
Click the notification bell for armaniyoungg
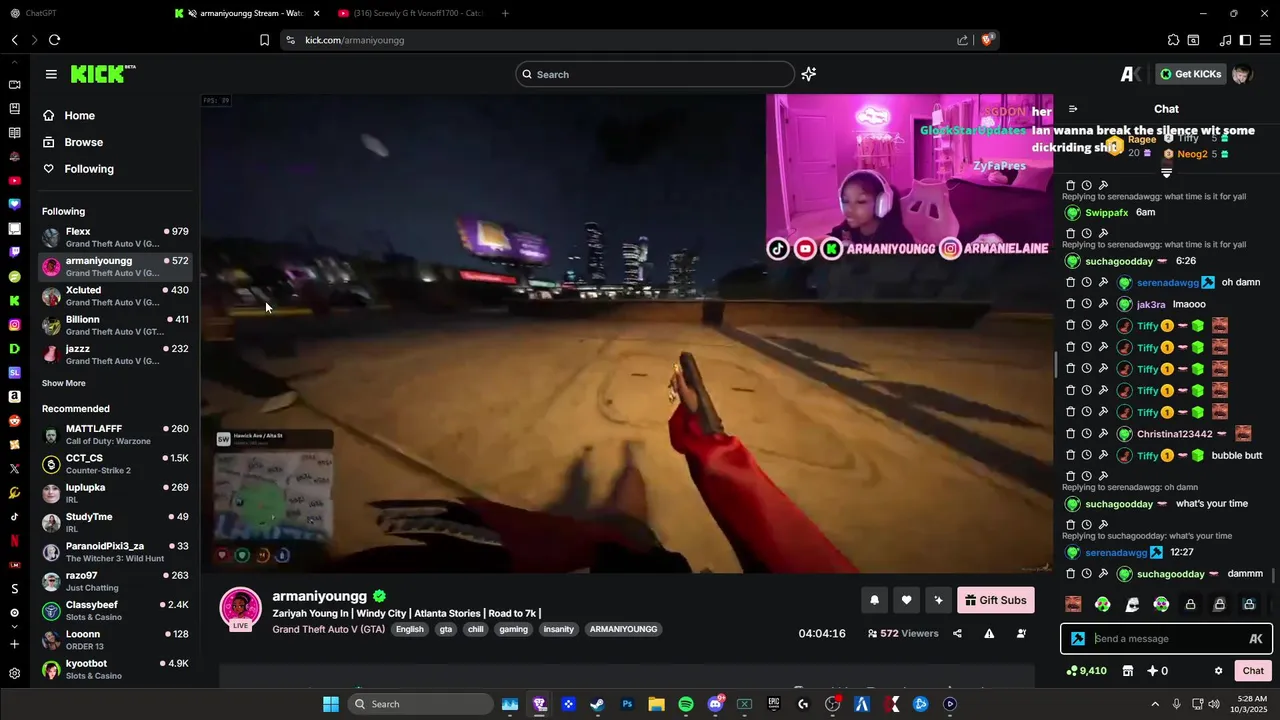click(874, 600)
